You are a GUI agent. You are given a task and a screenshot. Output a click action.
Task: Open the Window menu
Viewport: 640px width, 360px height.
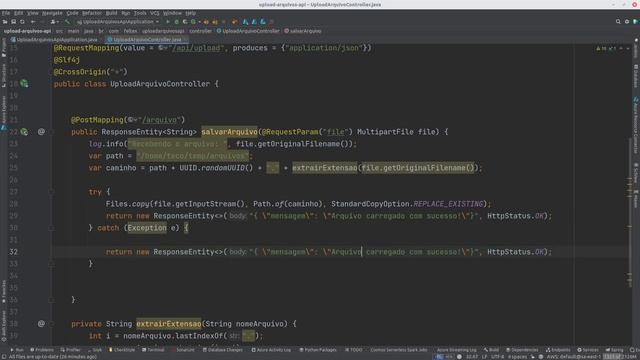pos(172,13)
